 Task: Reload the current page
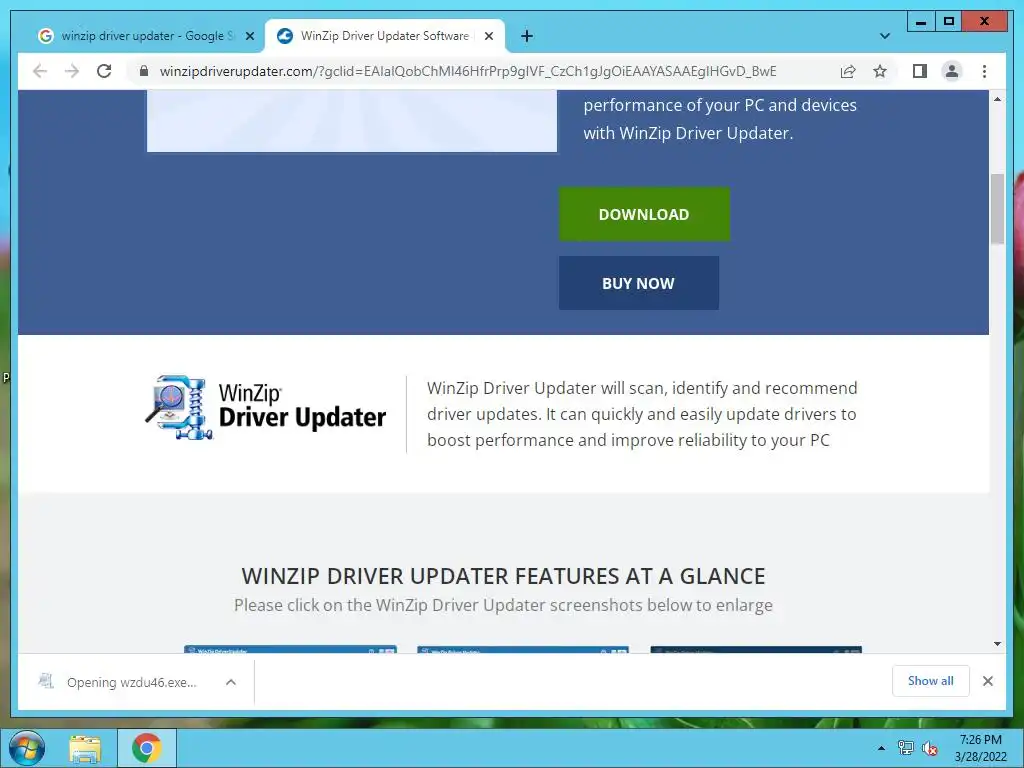click(104, 71)
